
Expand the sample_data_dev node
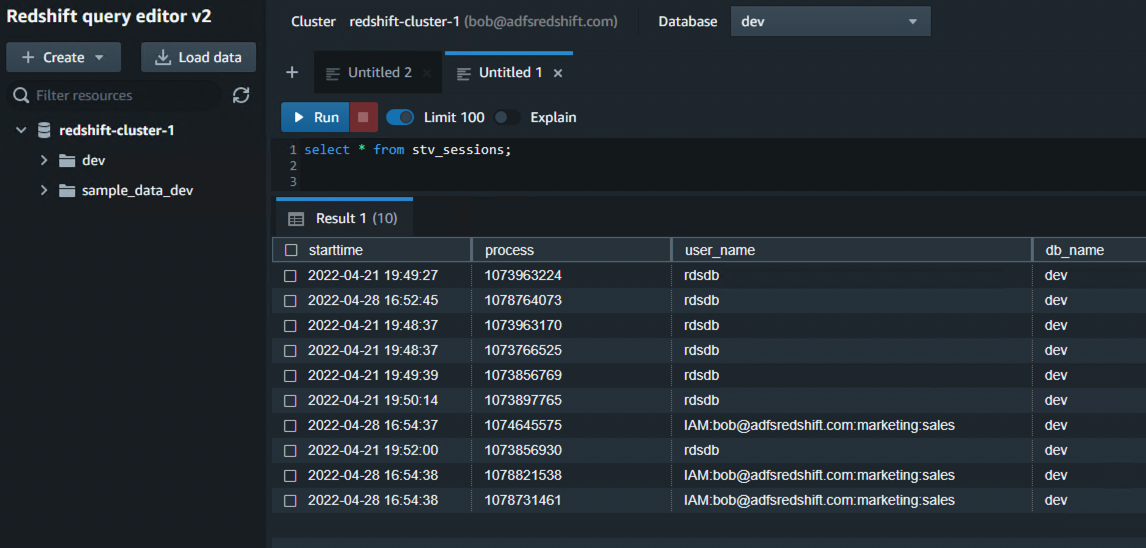[x=44, y=191]
